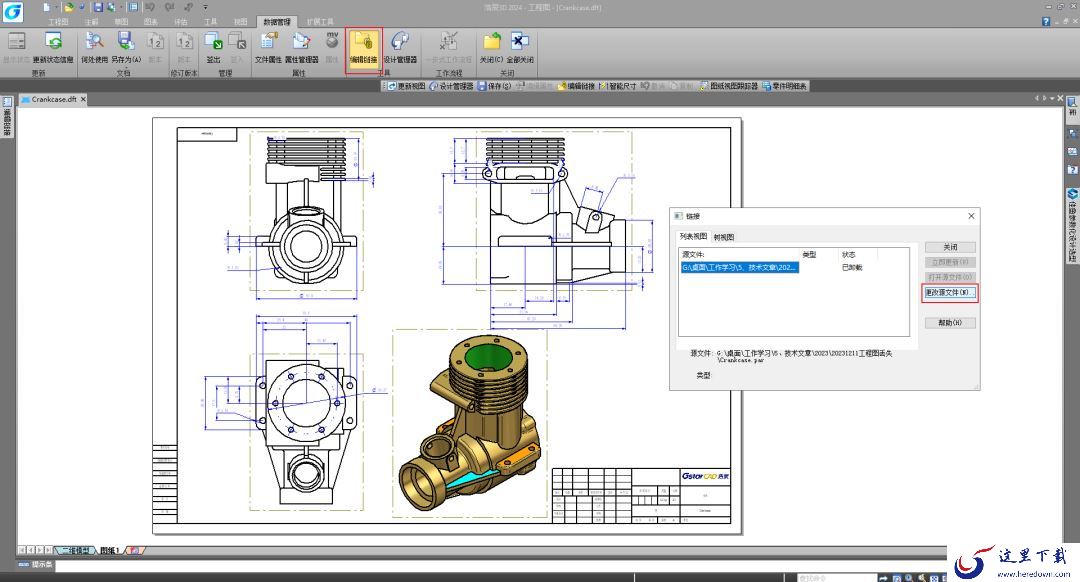Click the 更改源文件(N)... button
Viewport: 1080px width, 582px height.
[950, 293]
